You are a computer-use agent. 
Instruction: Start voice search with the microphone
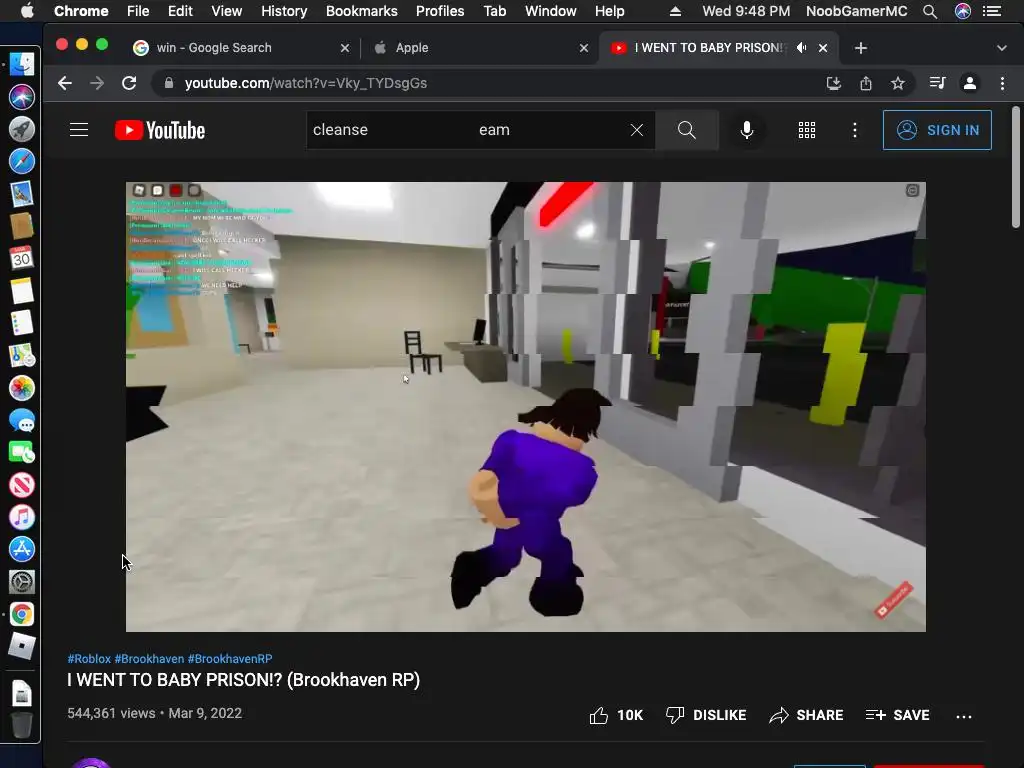click(x=746, y=130)
